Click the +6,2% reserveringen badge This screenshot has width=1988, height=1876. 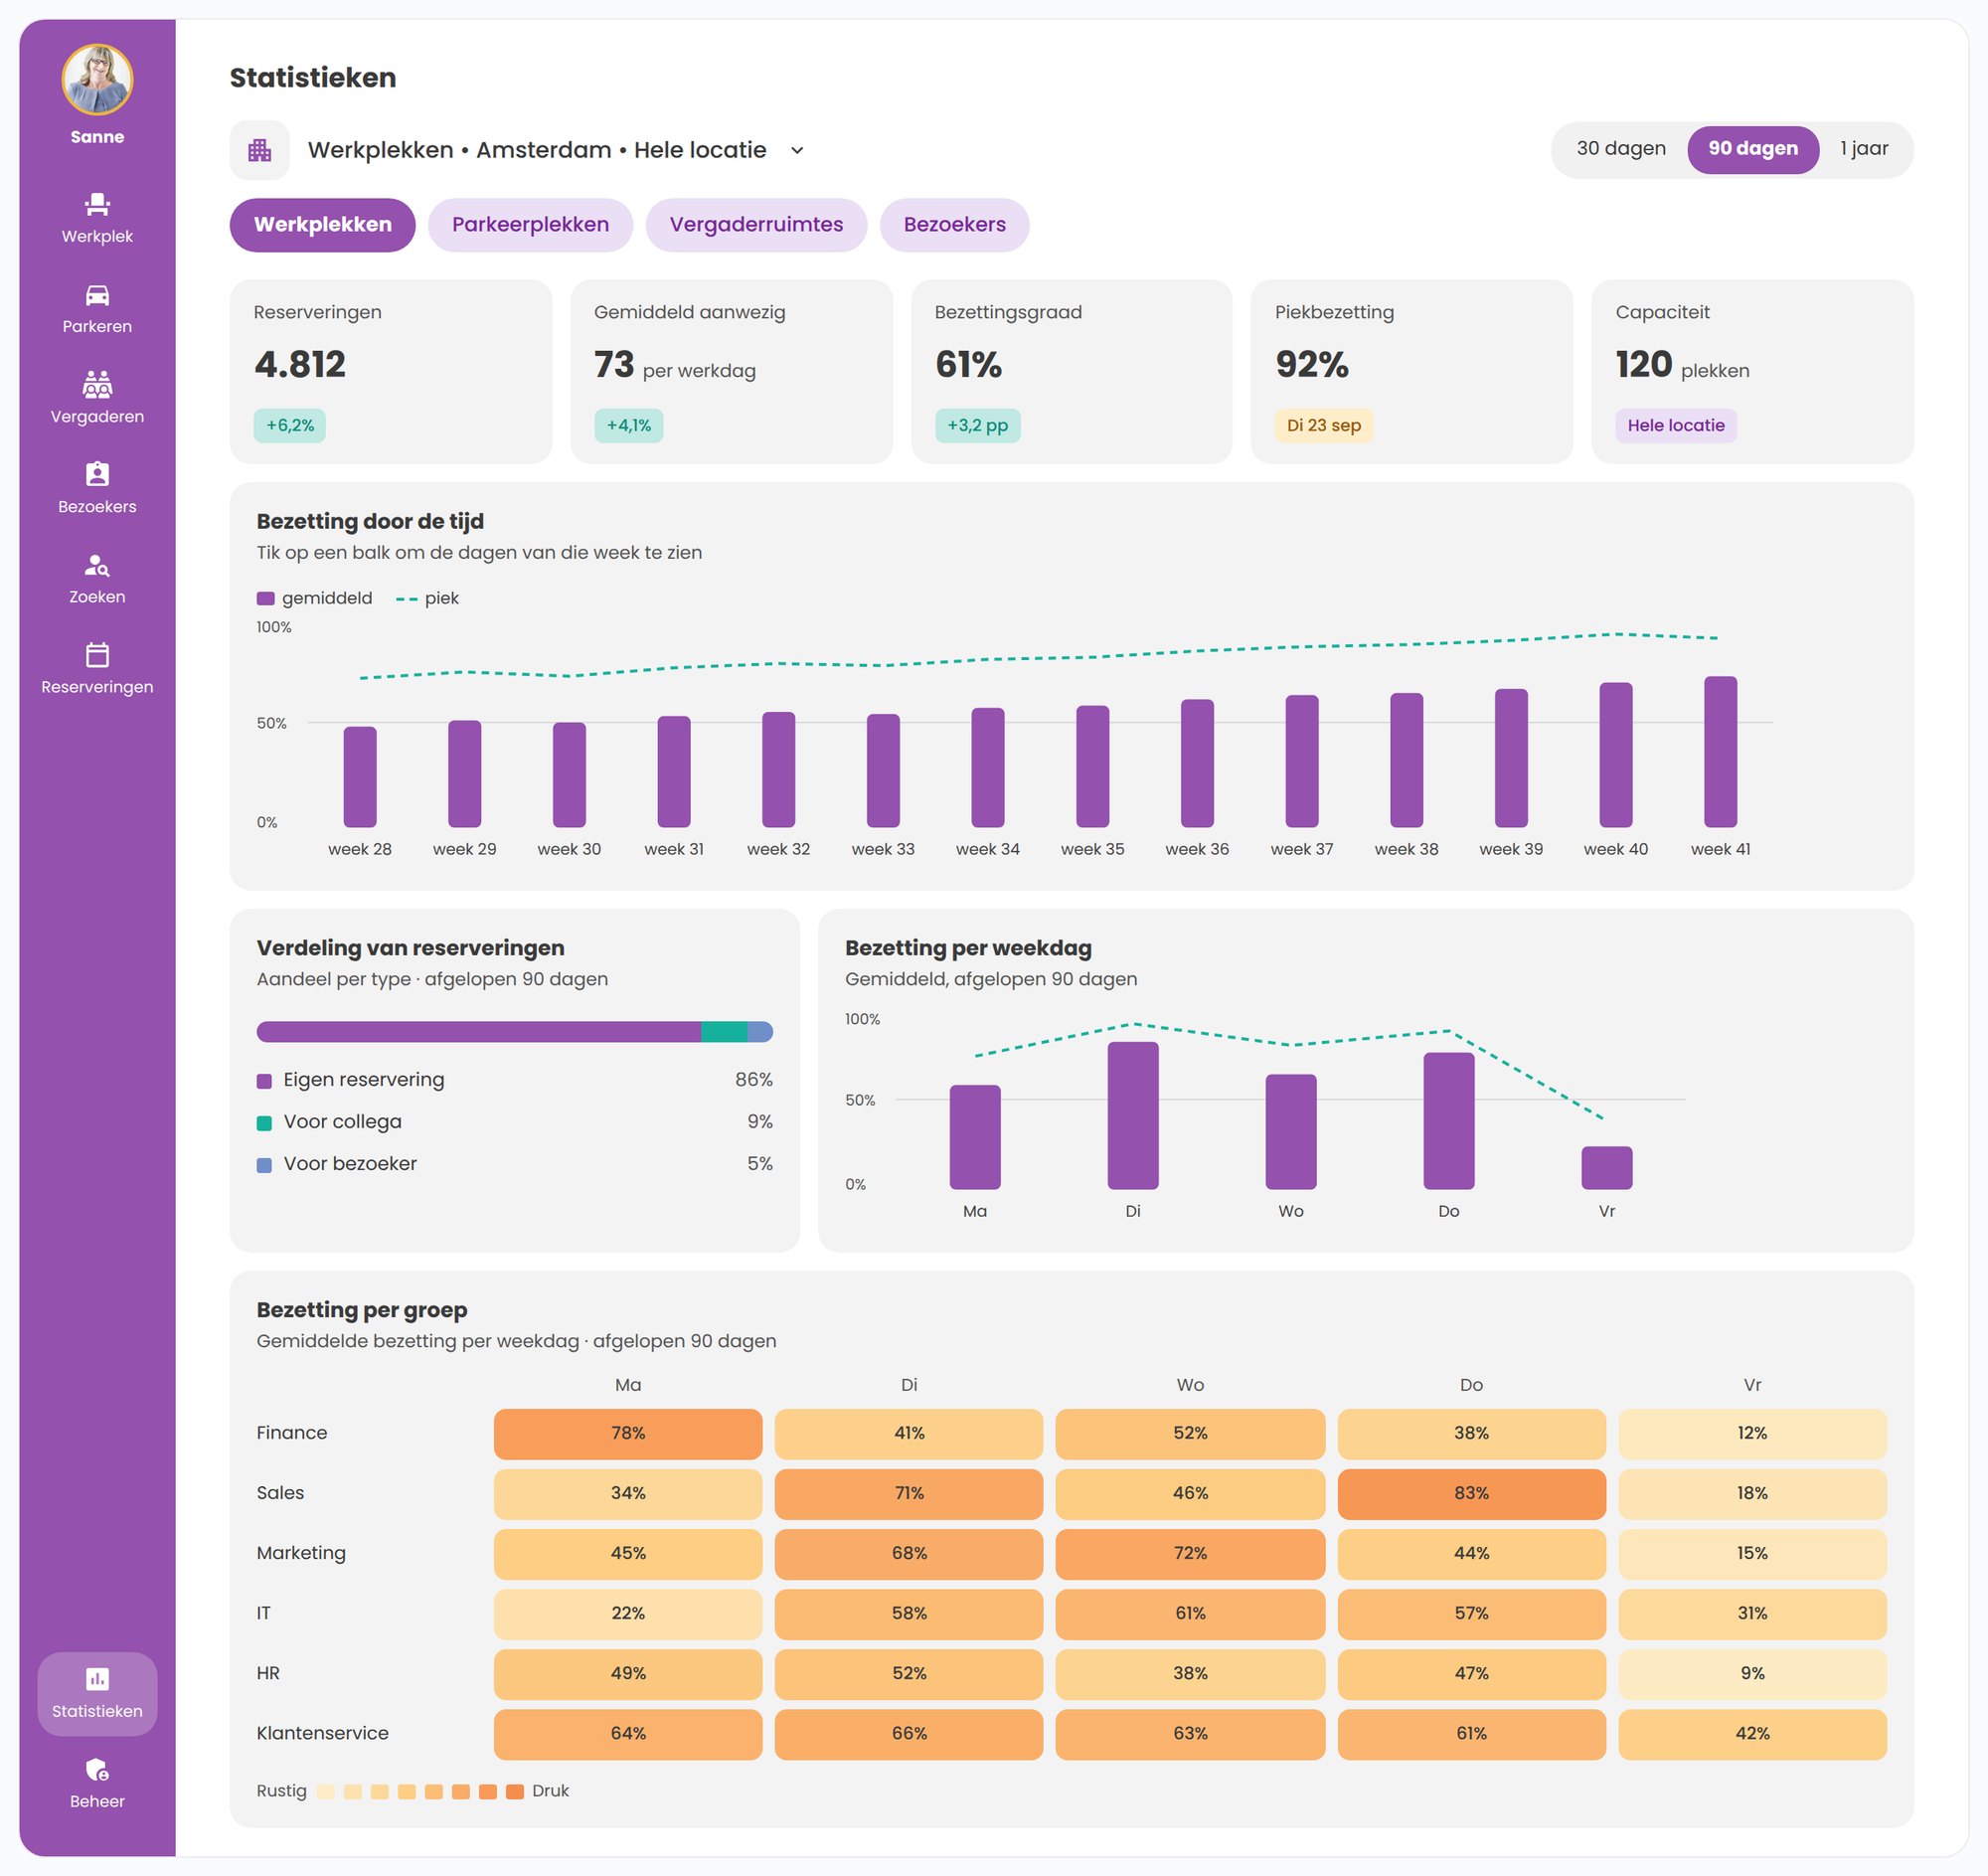coord(290,426)
